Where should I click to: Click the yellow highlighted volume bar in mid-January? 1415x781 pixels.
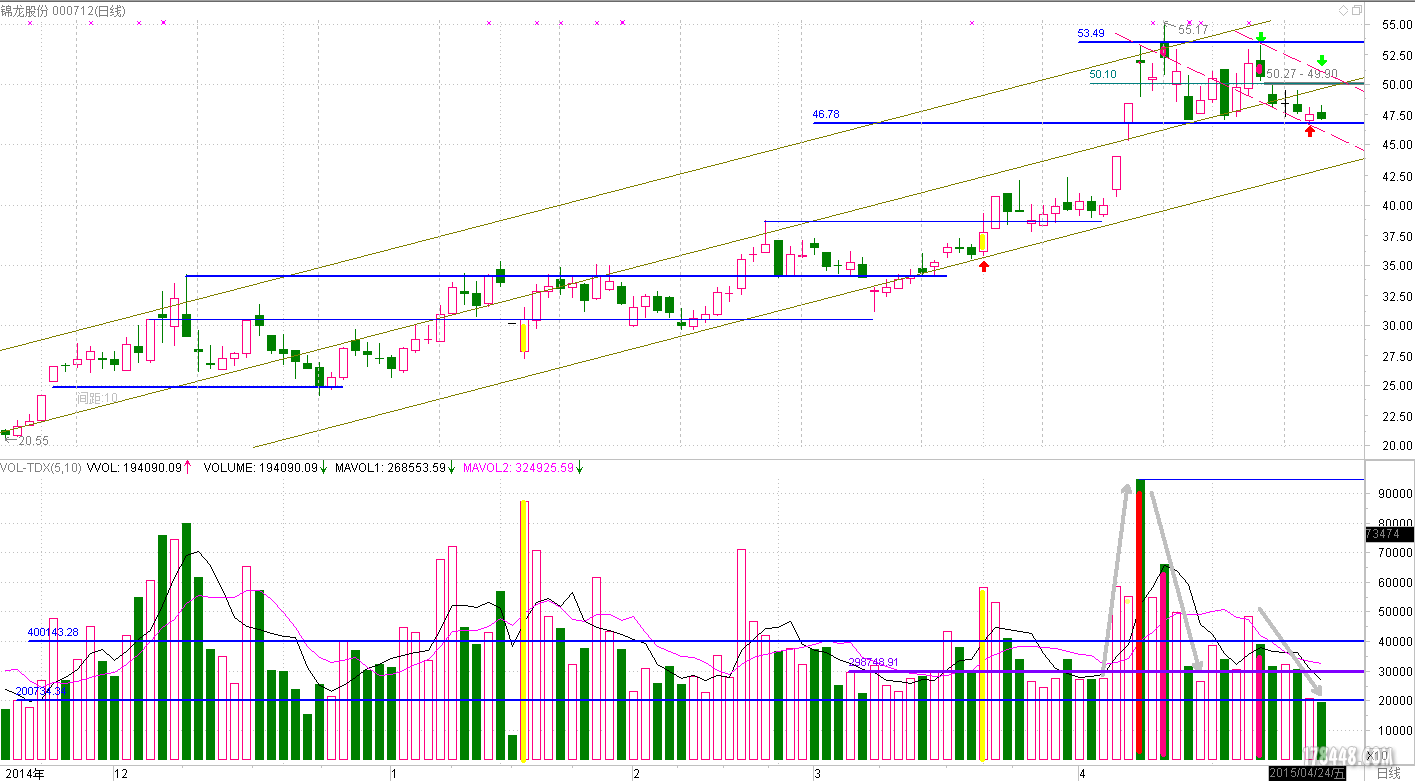[x=524, y=630]
